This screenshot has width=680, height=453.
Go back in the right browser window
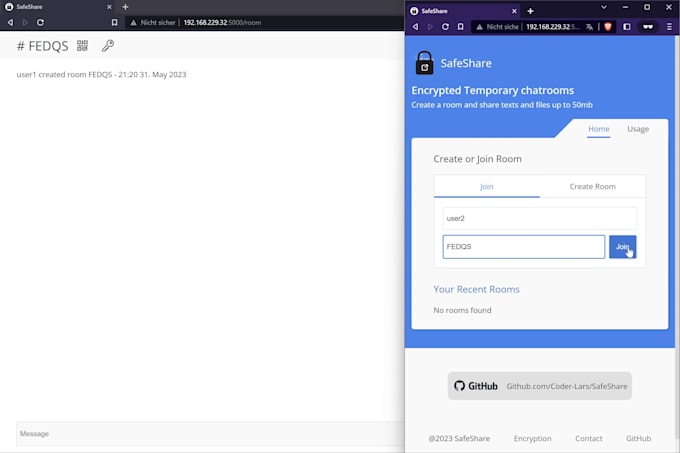point(415,27)
